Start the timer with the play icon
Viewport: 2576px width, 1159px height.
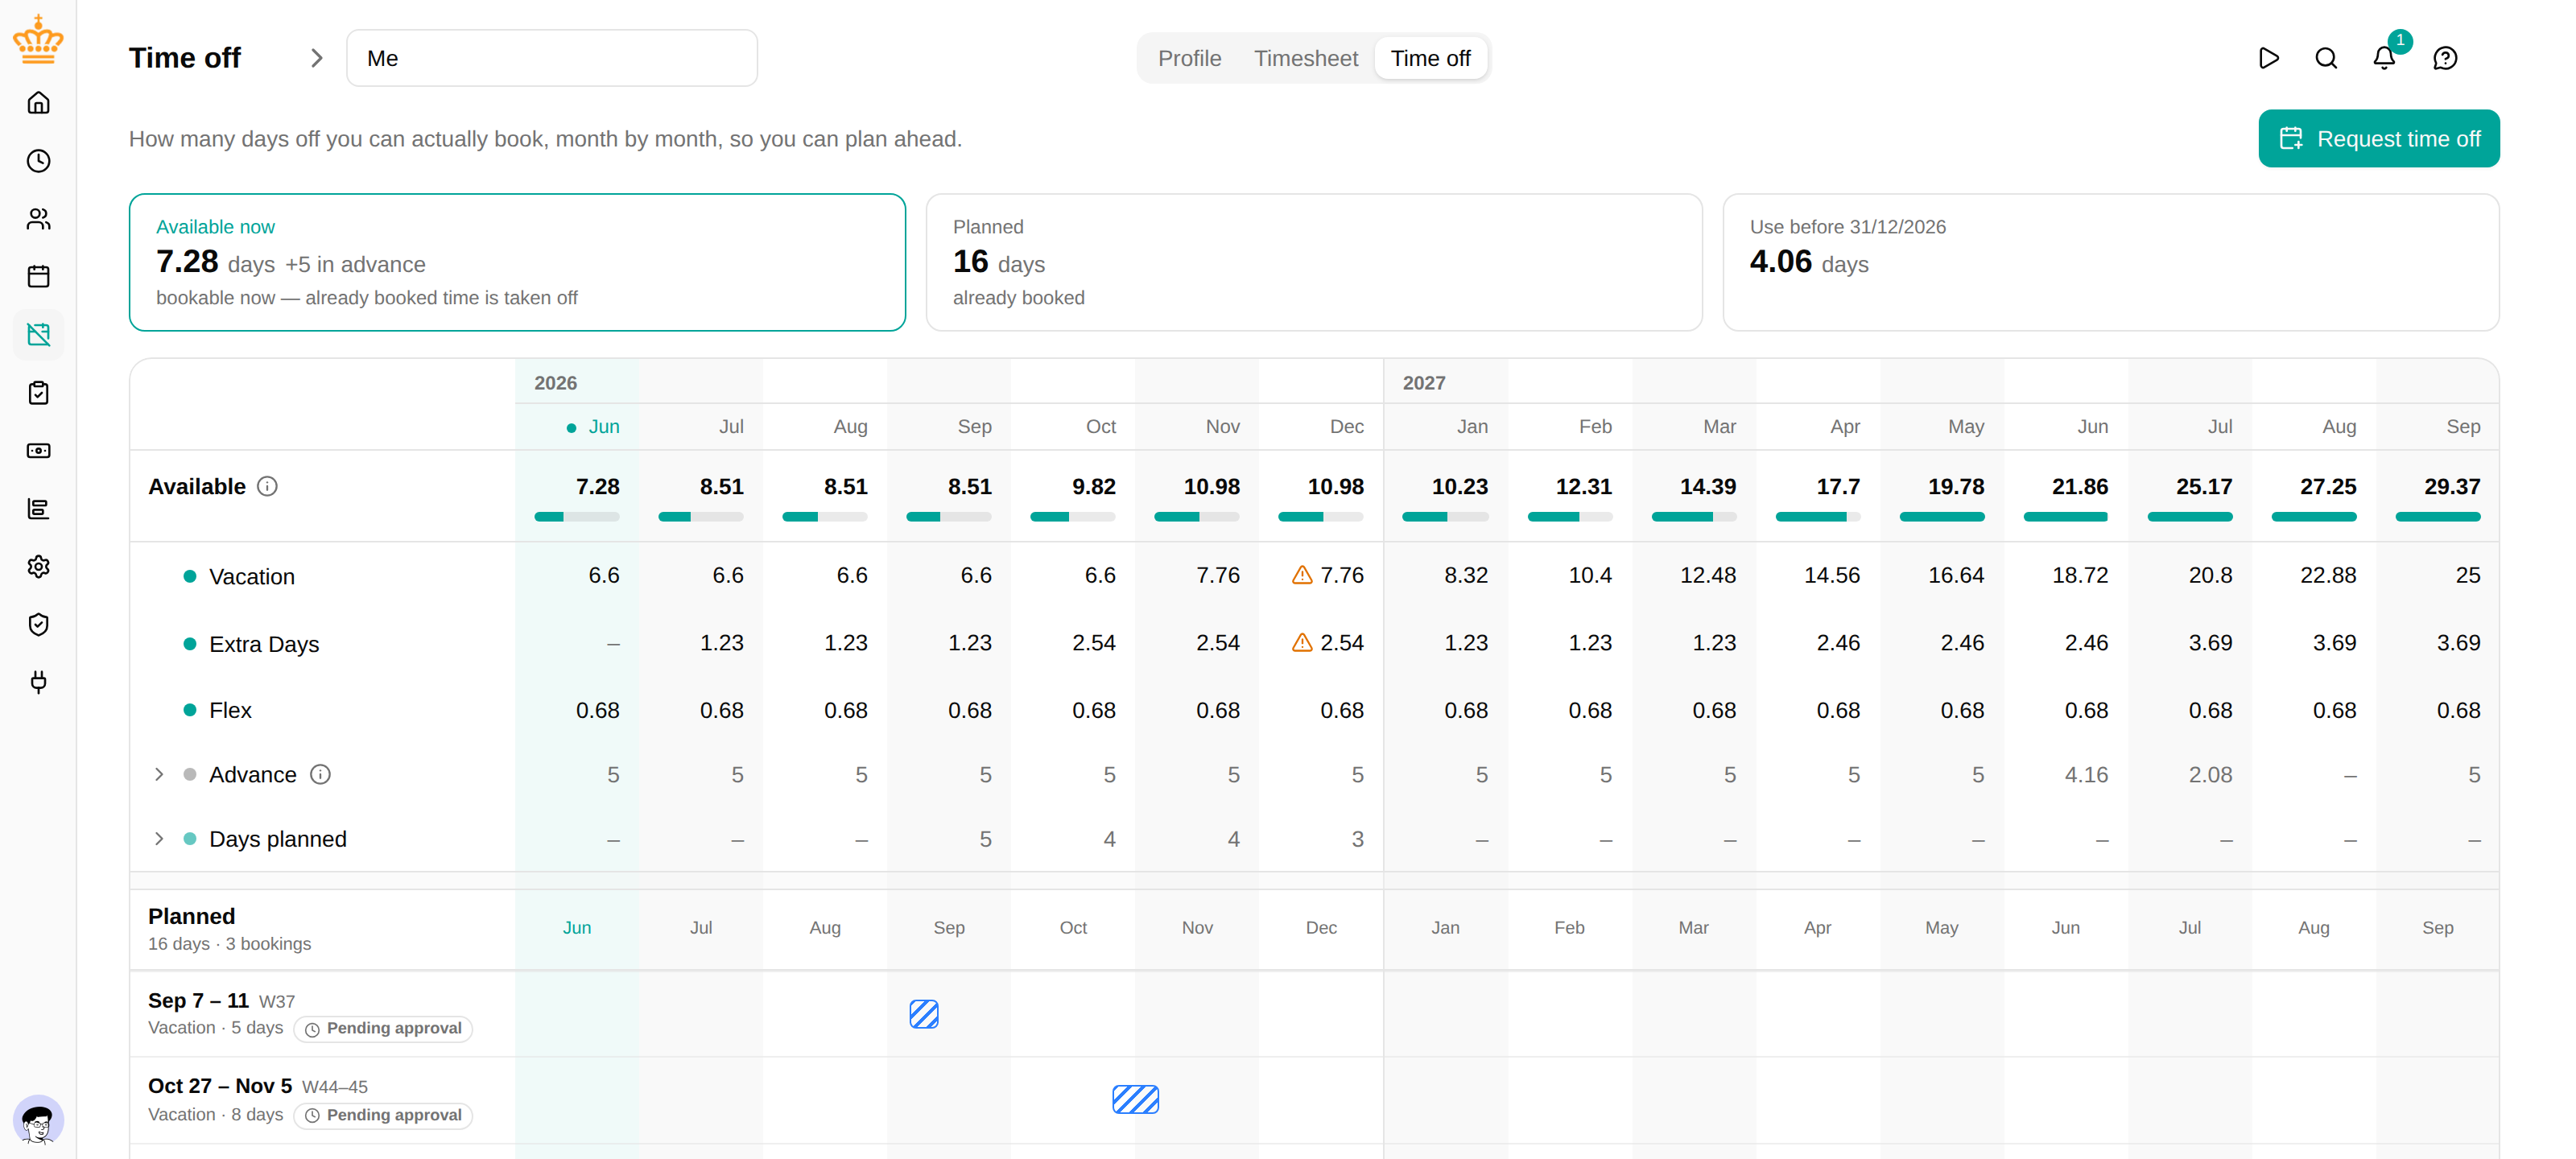tap(2269, 58)
